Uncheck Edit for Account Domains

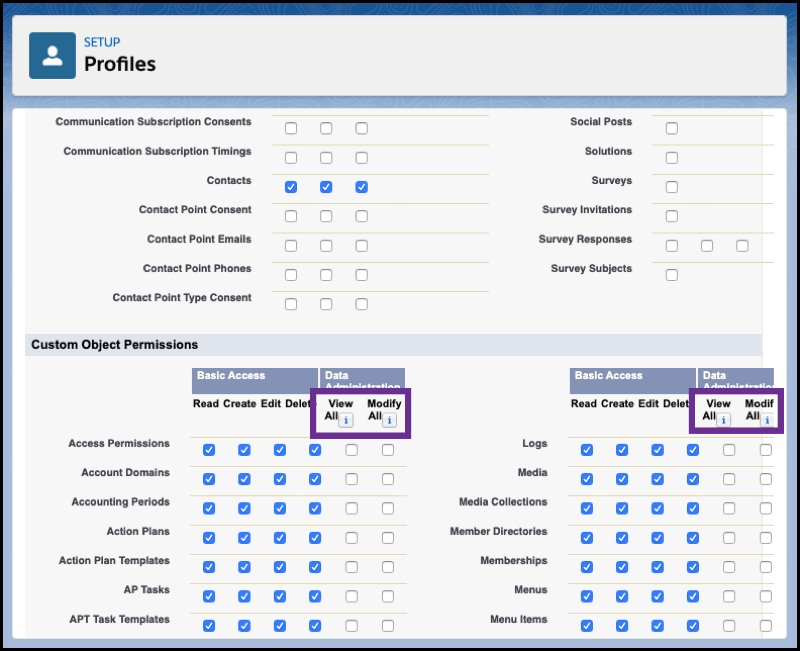coord(280,479)
